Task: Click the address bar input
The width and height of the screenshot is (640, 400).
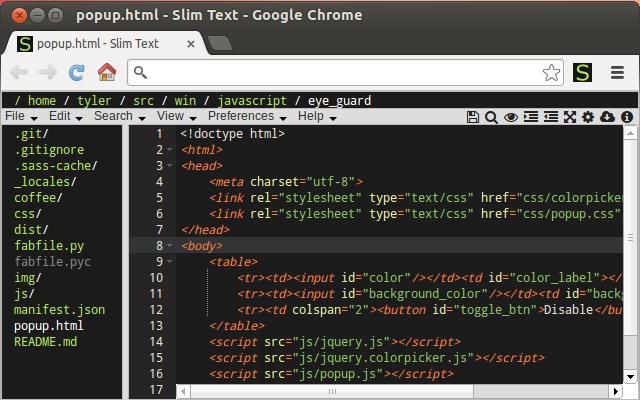Action: coord(345,73)
